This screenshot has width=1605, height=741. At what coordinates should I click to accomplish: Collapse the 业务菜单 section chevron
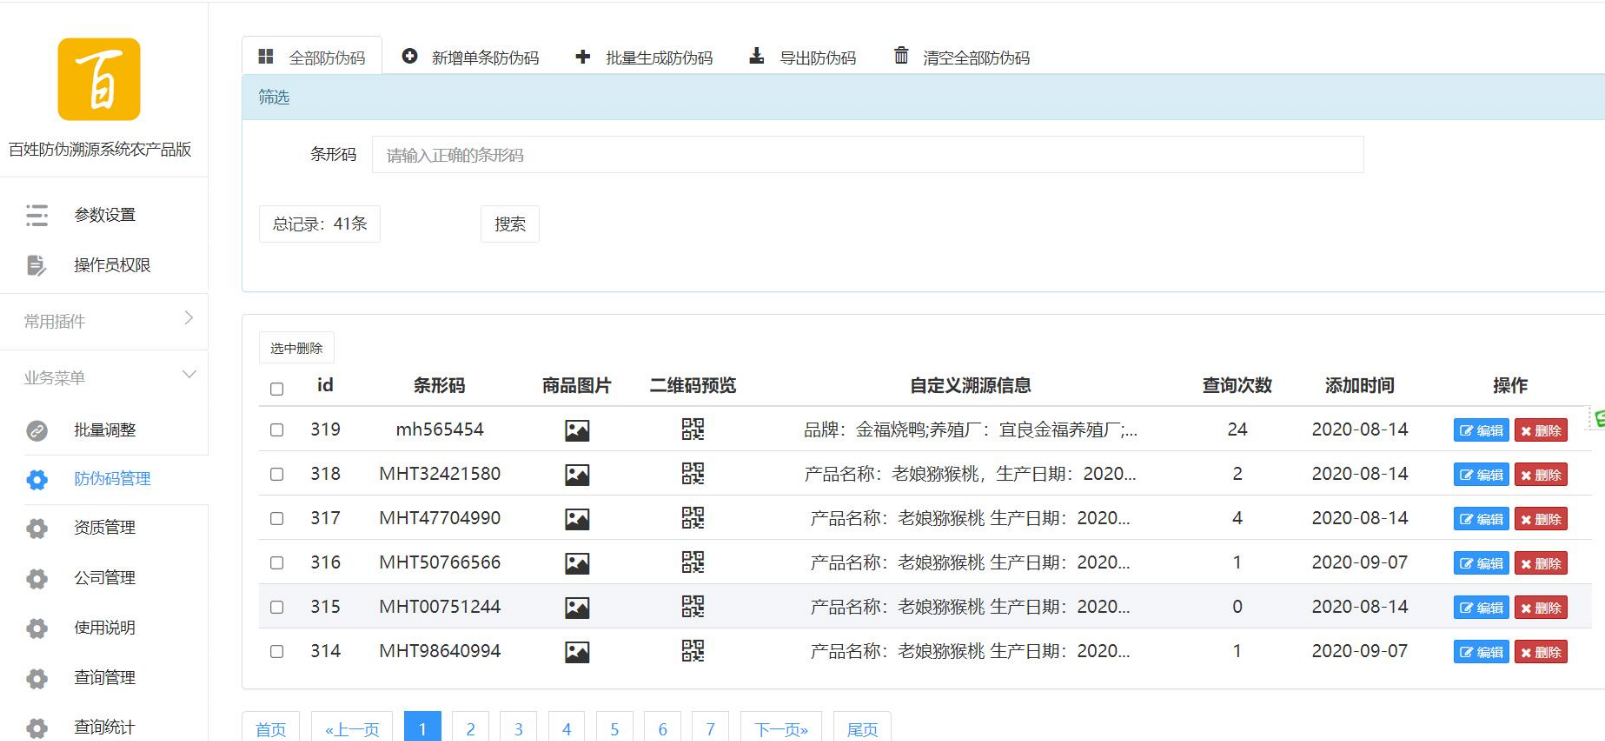(x=188, y=375)
